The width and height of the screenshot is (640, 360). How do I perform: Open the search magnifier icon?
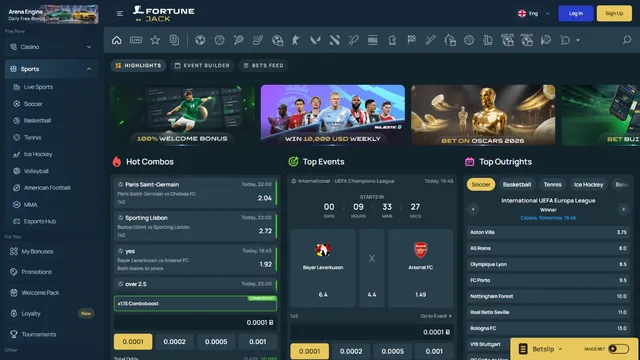[x=627, y=40]
